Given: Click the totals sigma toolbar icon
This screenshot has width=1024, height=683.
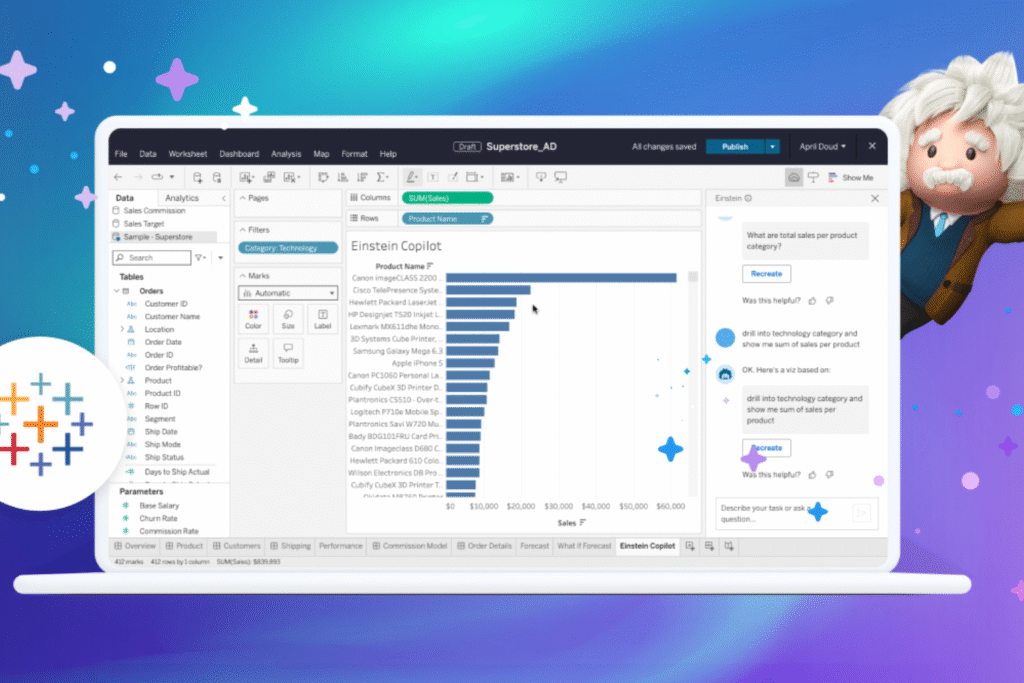Looking at the screenshot, I should click(x=381, y=177).
